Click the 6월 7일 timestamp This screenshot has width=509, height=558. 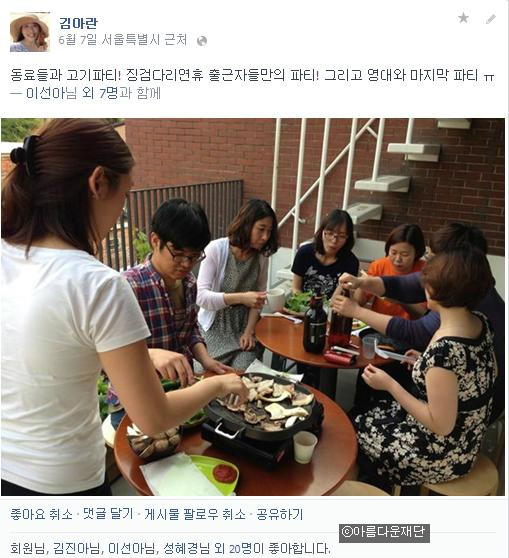coord(78,40)
